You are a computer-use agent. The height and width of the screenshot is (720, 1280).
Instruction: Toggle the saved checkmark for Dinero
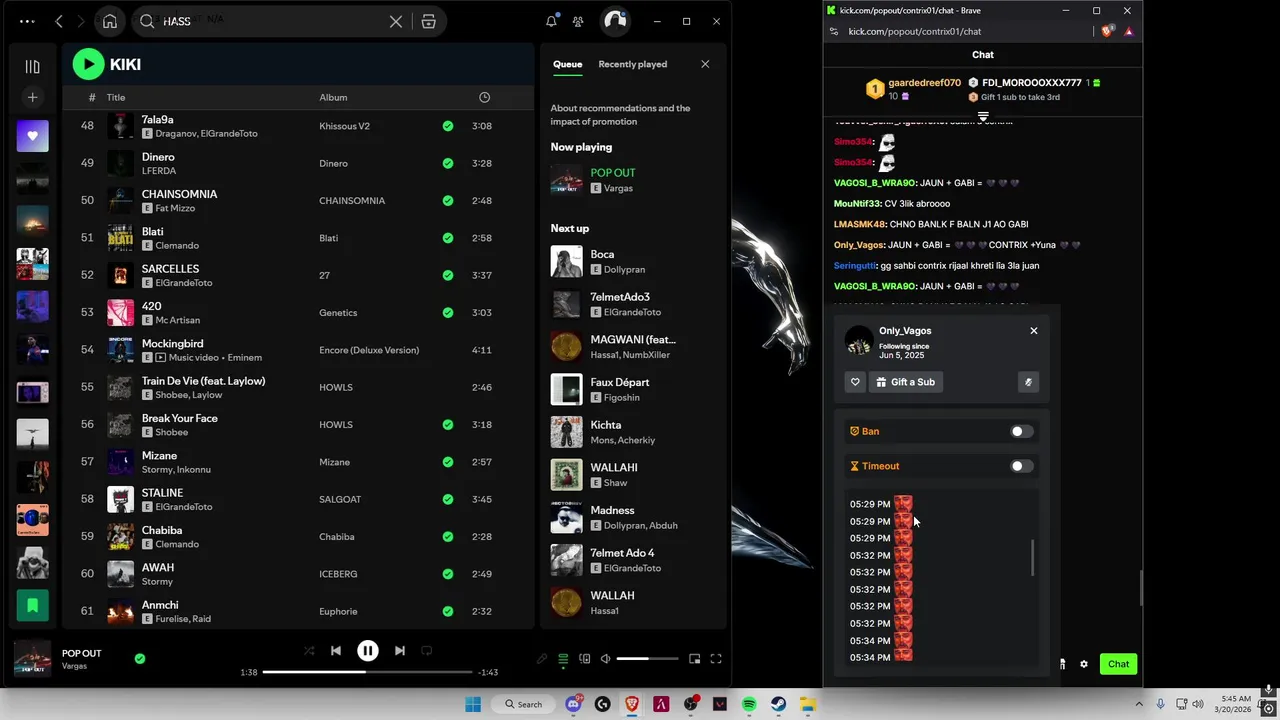(448, 163)
